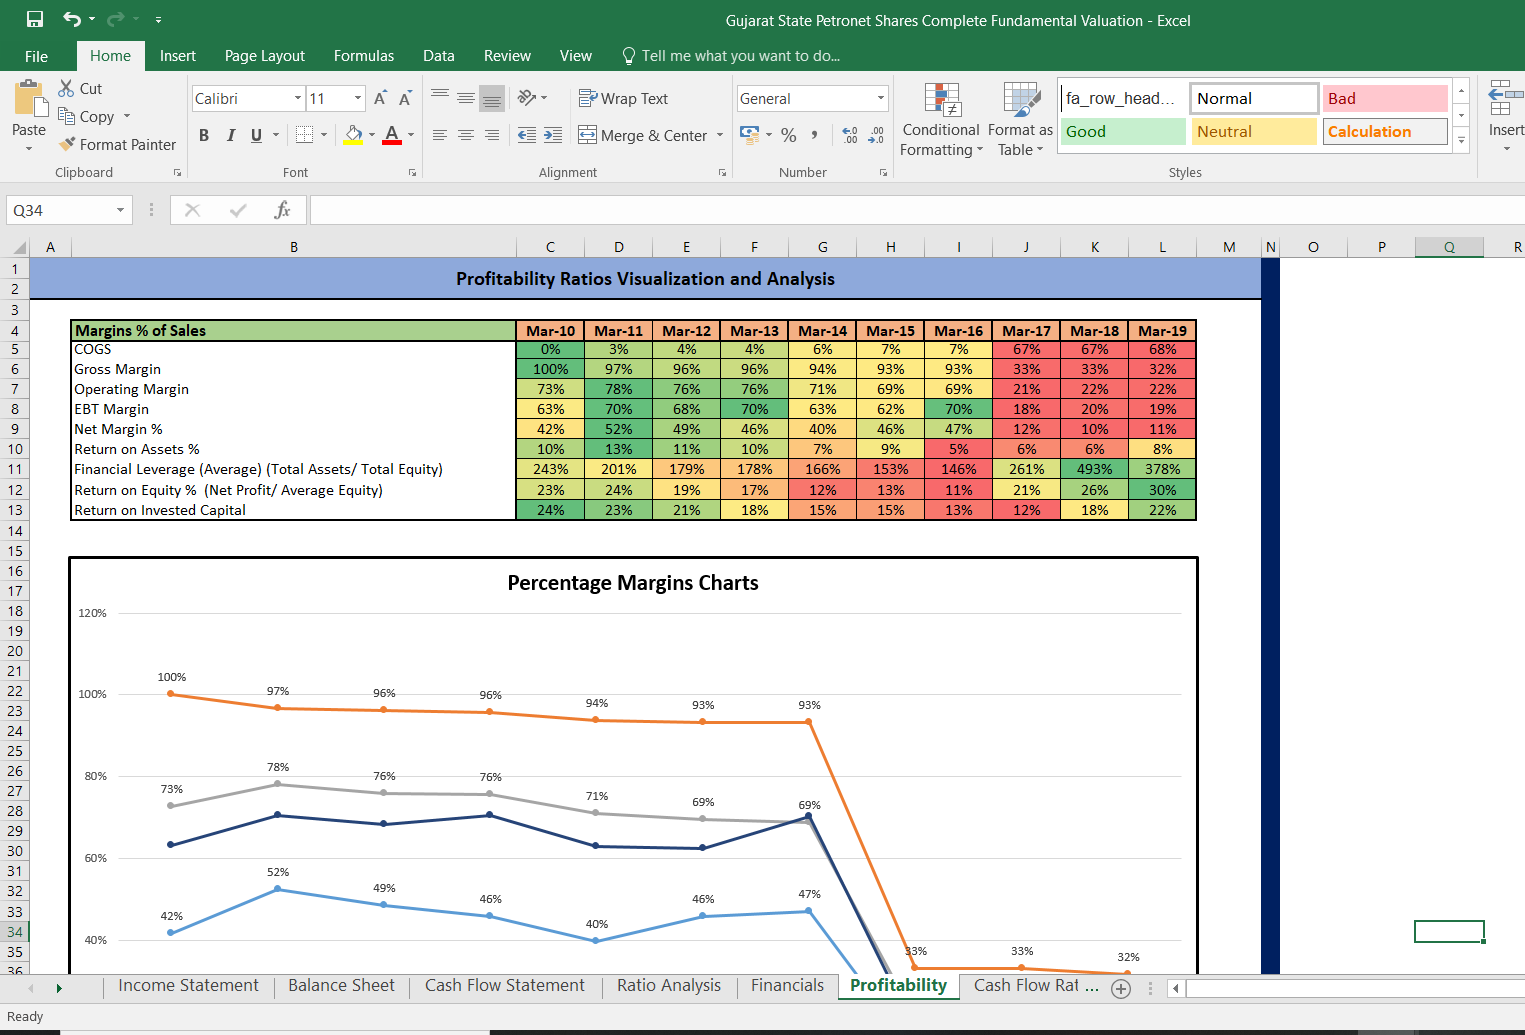Click Decrease Decimal icon
The image size is (1525, 1035).
(x=876, y=134)
